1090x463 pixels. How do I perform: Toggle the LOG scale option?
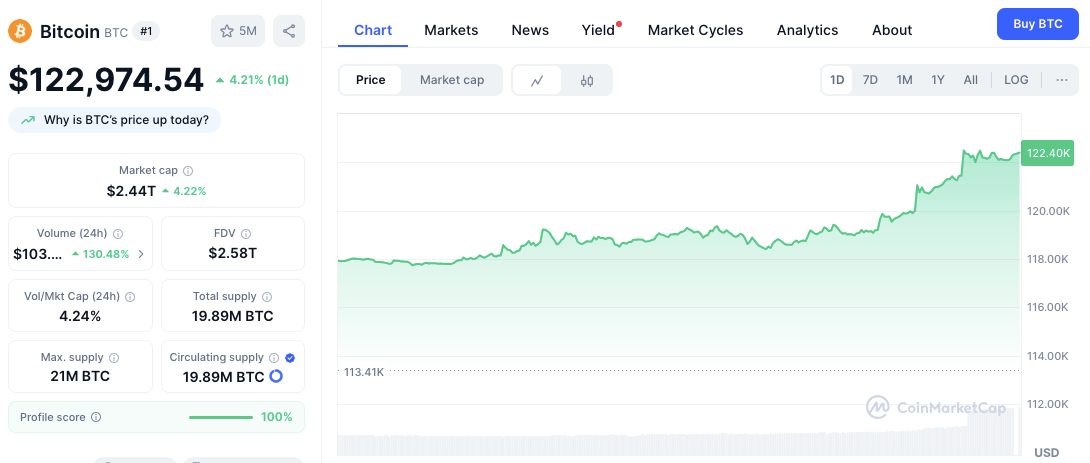[1016, 80]
